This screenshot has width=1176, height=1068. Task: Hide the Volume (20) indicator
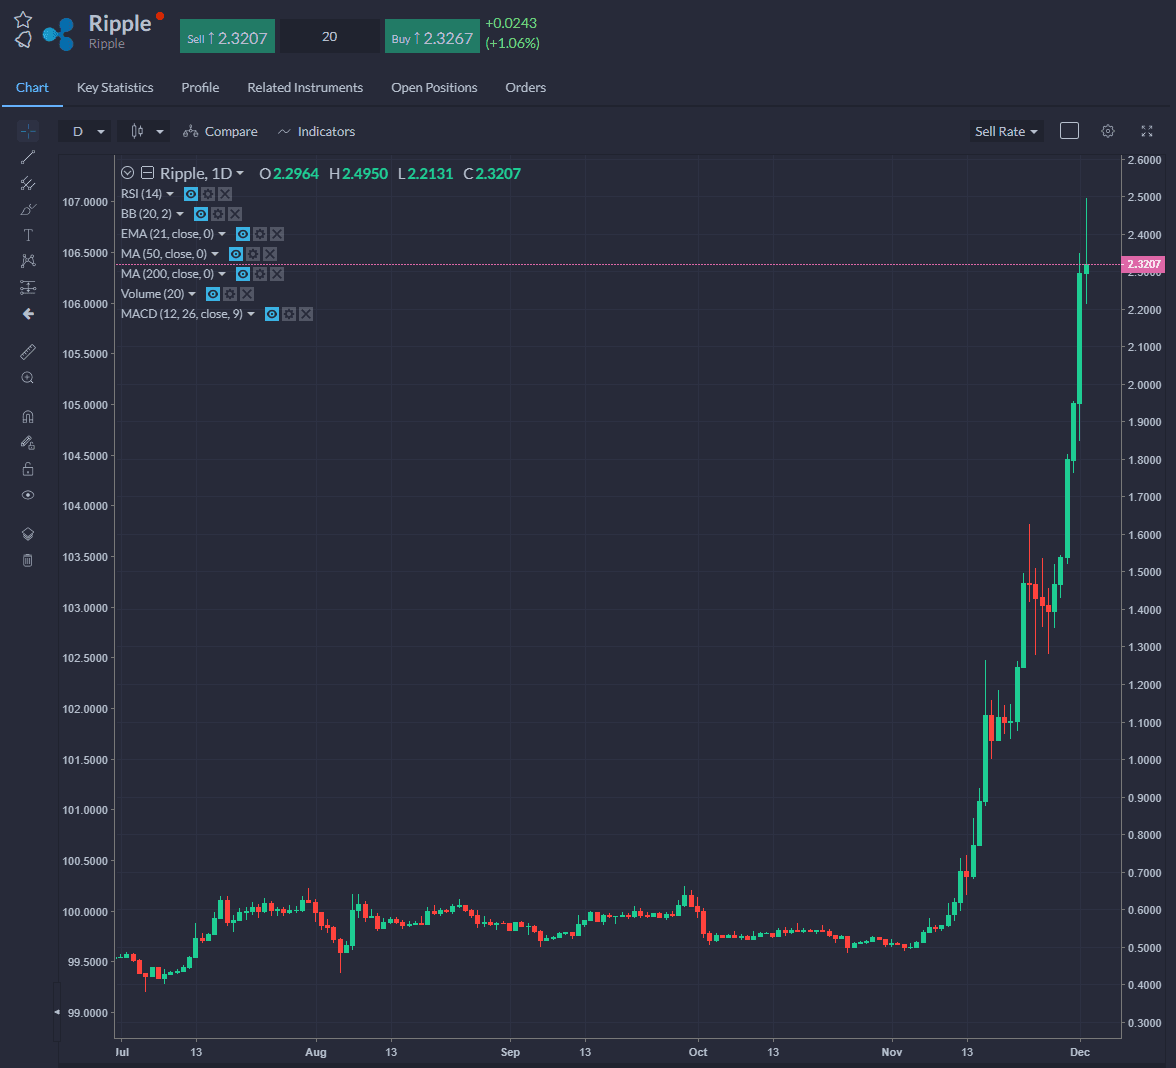click(x=213, y=294)
